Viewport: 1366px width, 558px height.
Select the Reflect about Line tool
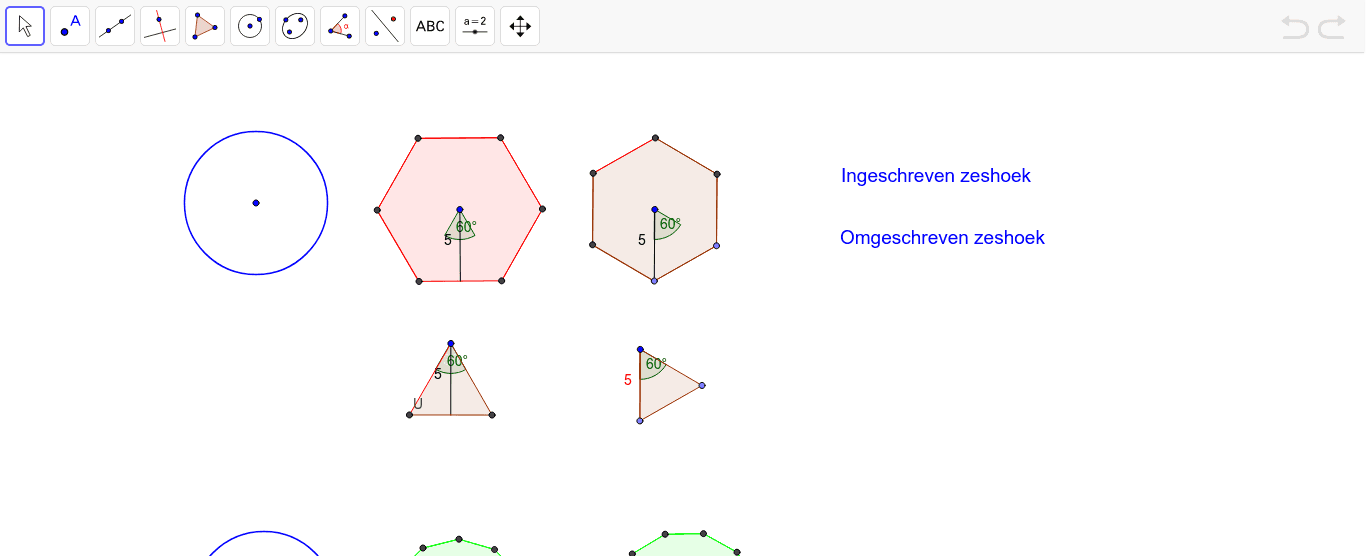[385, 26]
